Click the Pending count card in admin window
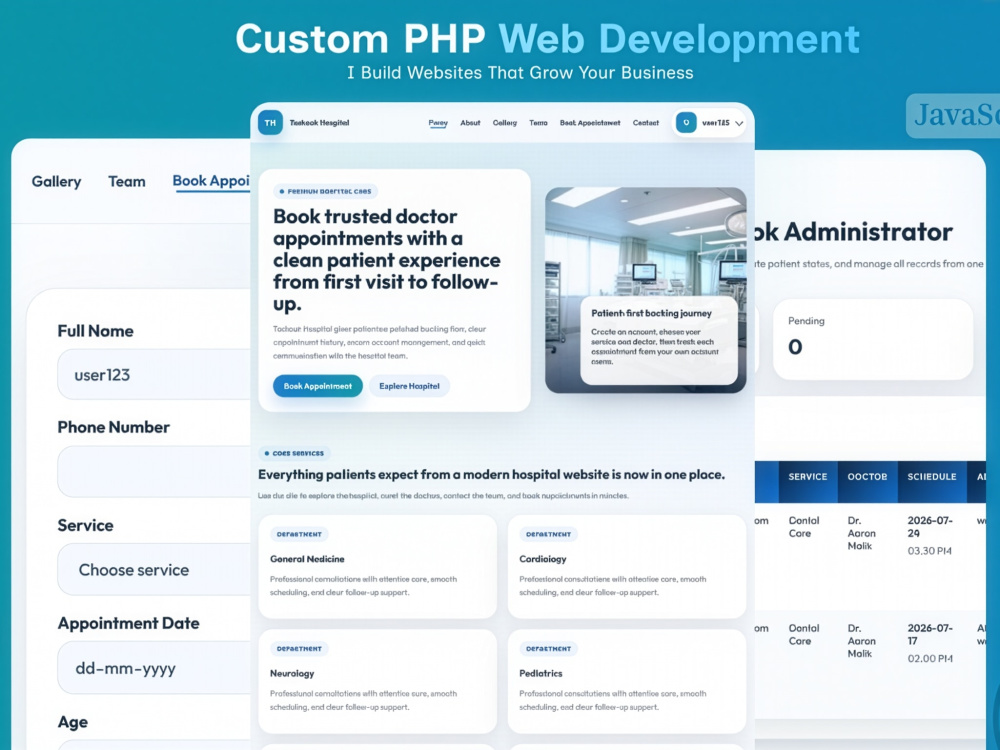1000x750 pixels. click(x=873, y=339)
